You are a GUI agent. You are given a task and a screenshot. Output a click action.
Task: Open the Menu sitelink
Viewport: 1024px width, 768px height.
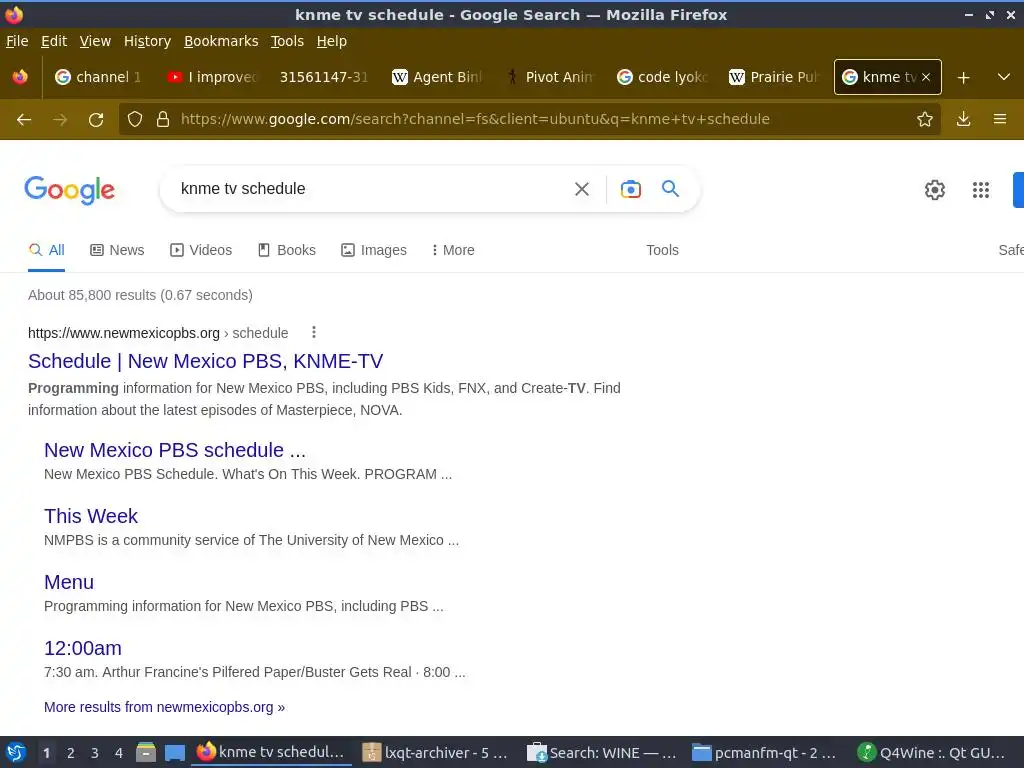point(69,582)
